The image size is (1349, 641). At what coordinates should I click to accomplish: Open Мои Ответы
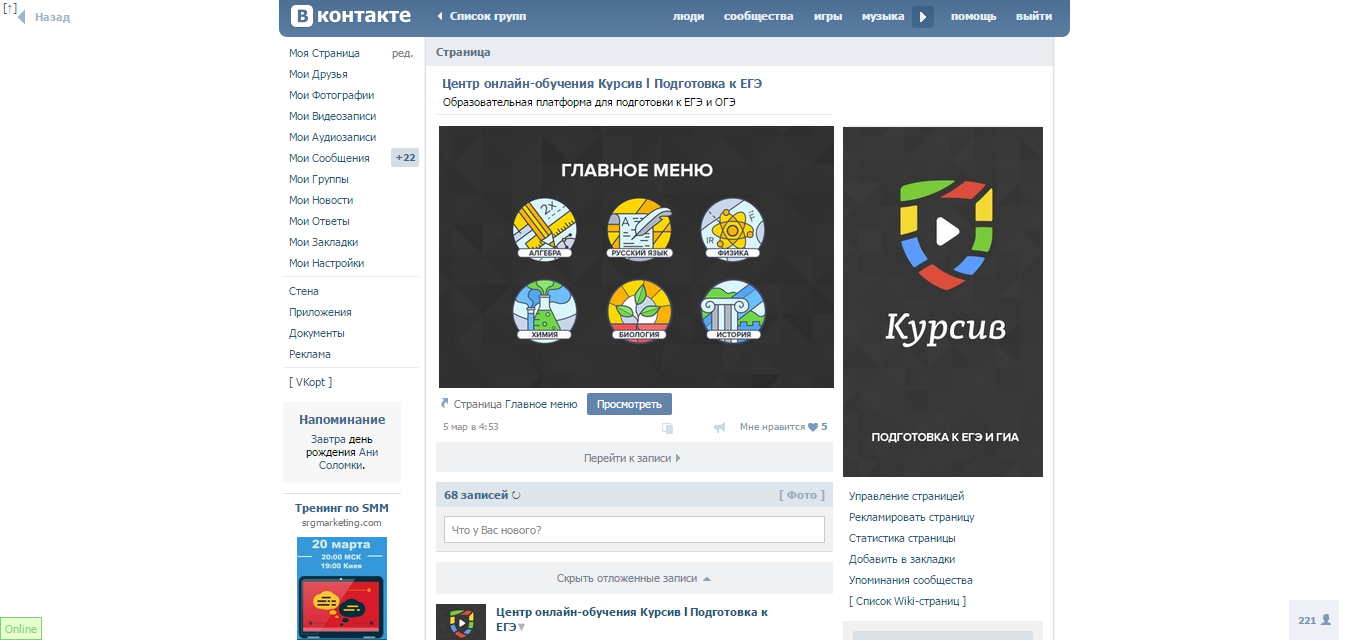pos(319,221)
